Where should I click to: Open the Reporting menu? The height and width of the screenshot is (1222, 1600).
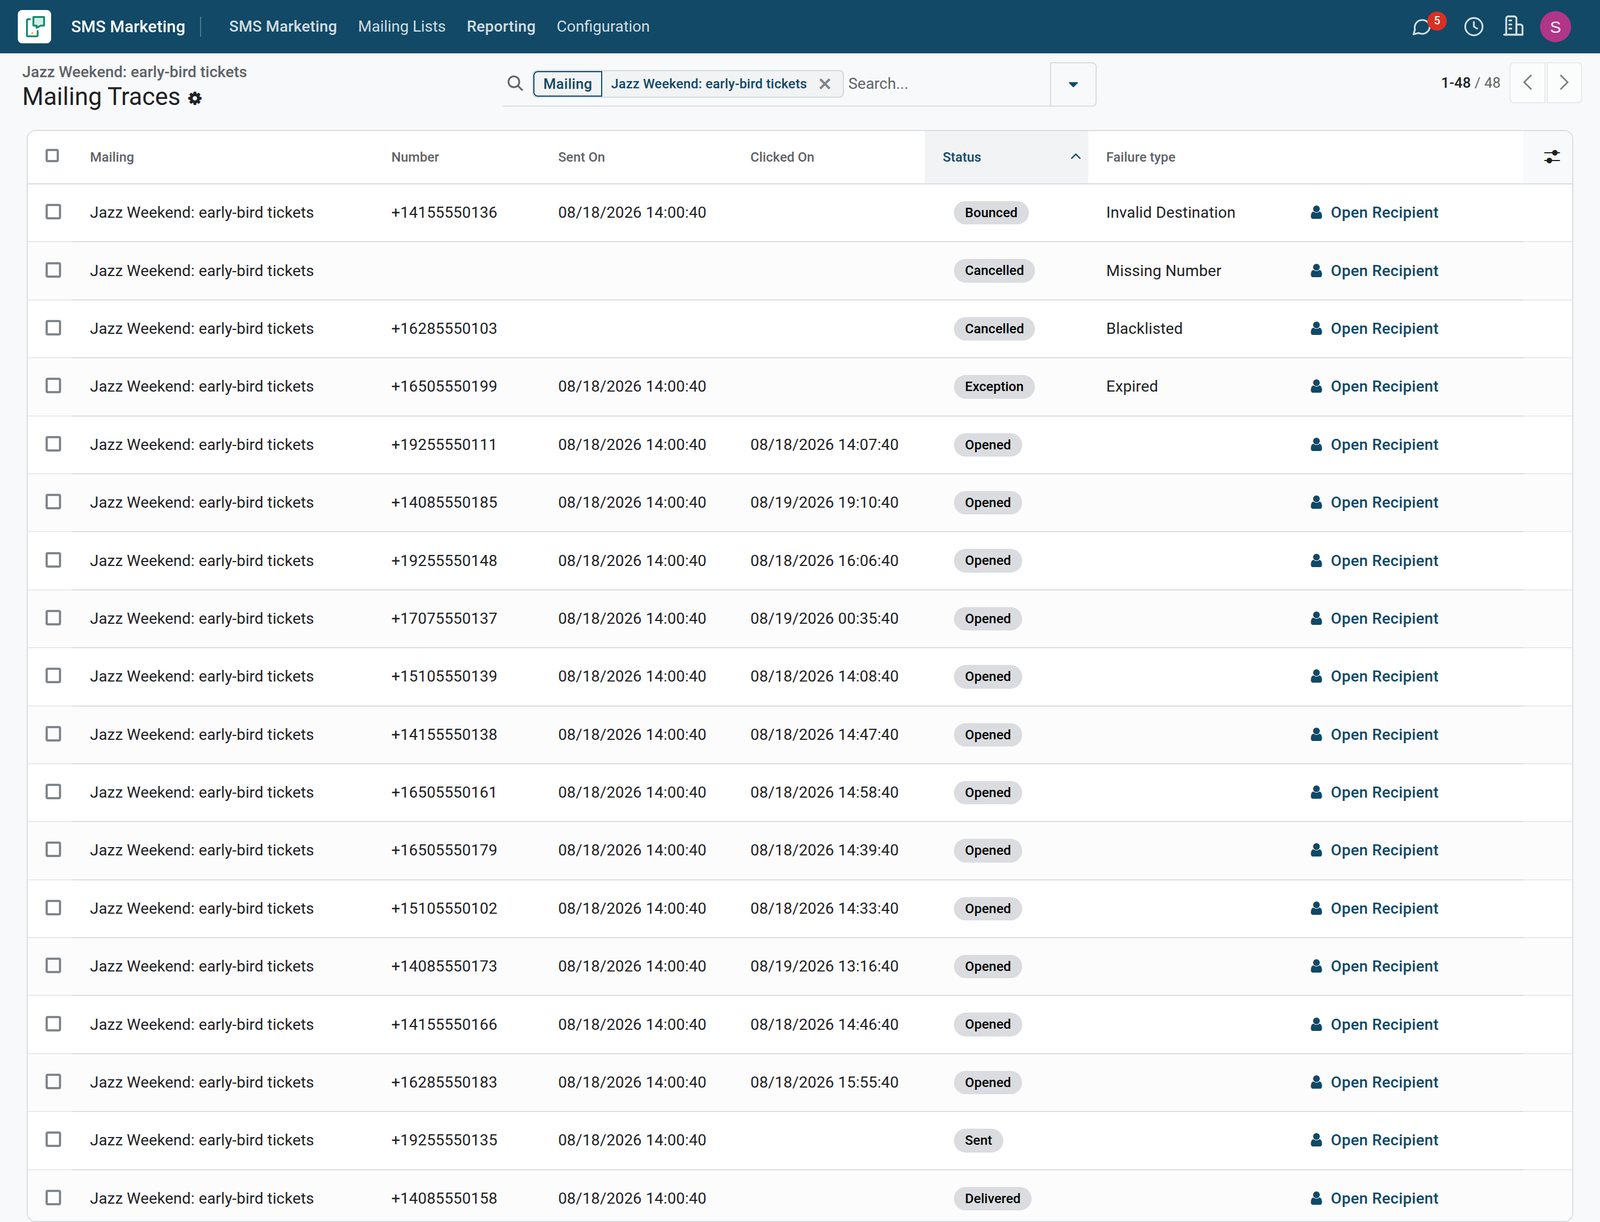tap(501, 27)
